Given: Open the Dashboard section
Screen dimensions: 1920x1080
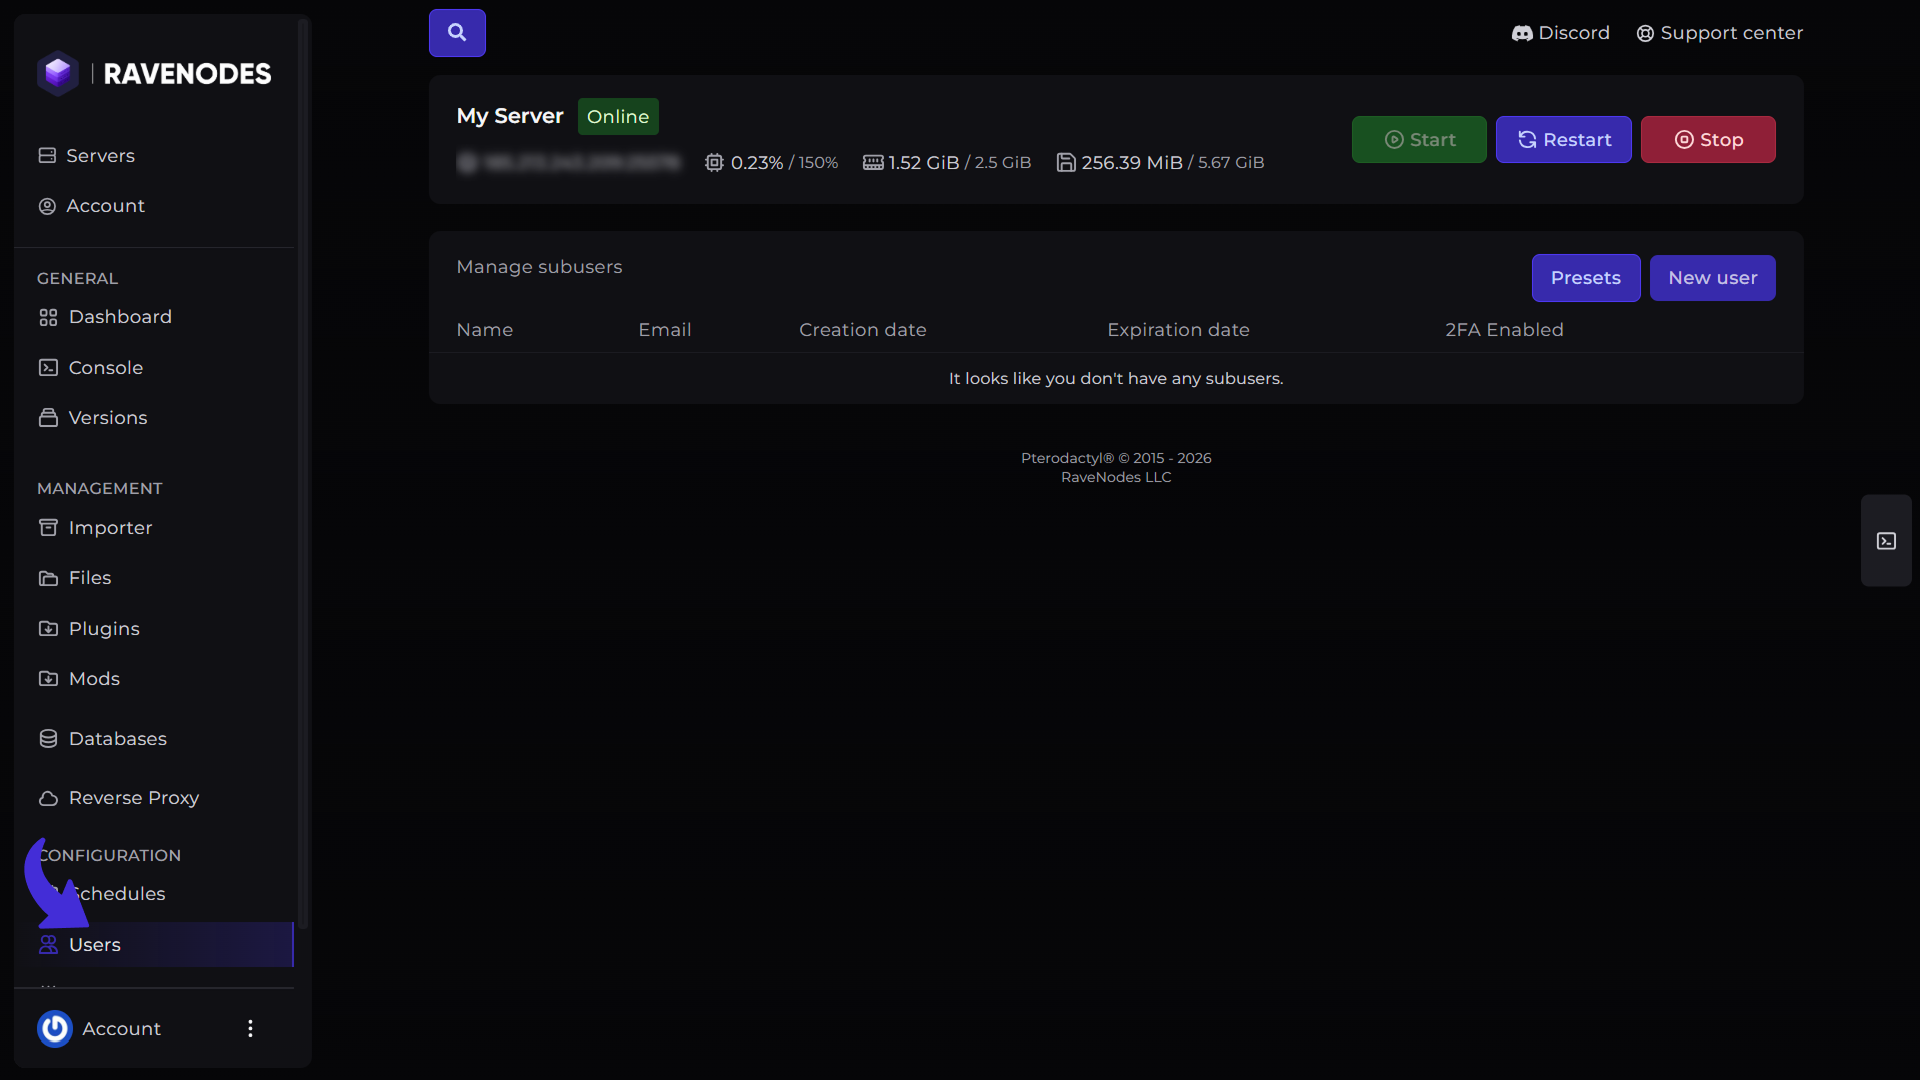Looking at the screenshot, I should (x=106, y=317).
